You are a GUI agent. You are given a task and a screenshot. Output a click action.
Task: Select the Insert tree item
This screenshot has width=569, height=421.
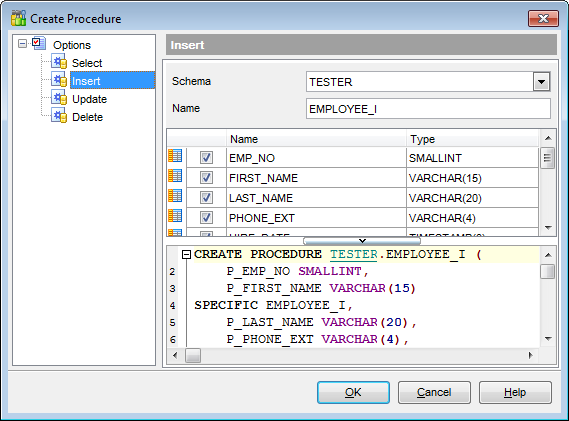coord(112,81)
